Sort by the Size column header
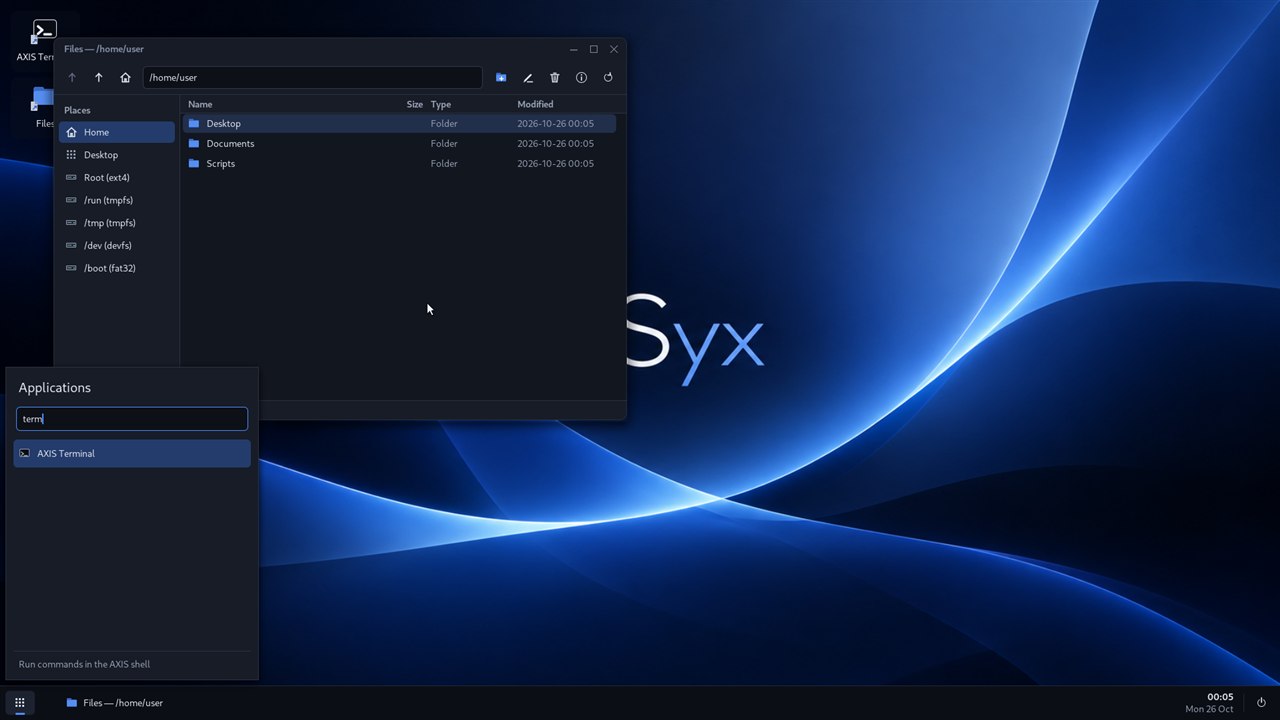 414,104
